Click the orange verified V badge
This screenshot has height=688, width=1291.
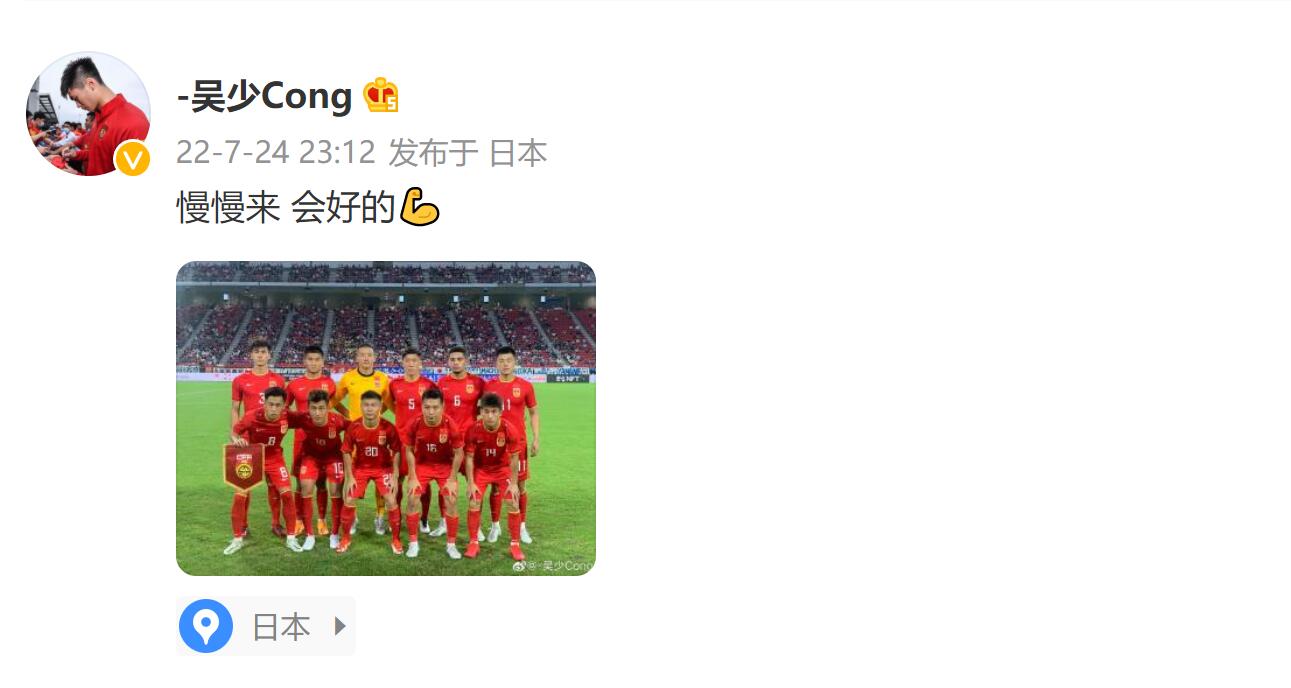[x=133, y=159]
